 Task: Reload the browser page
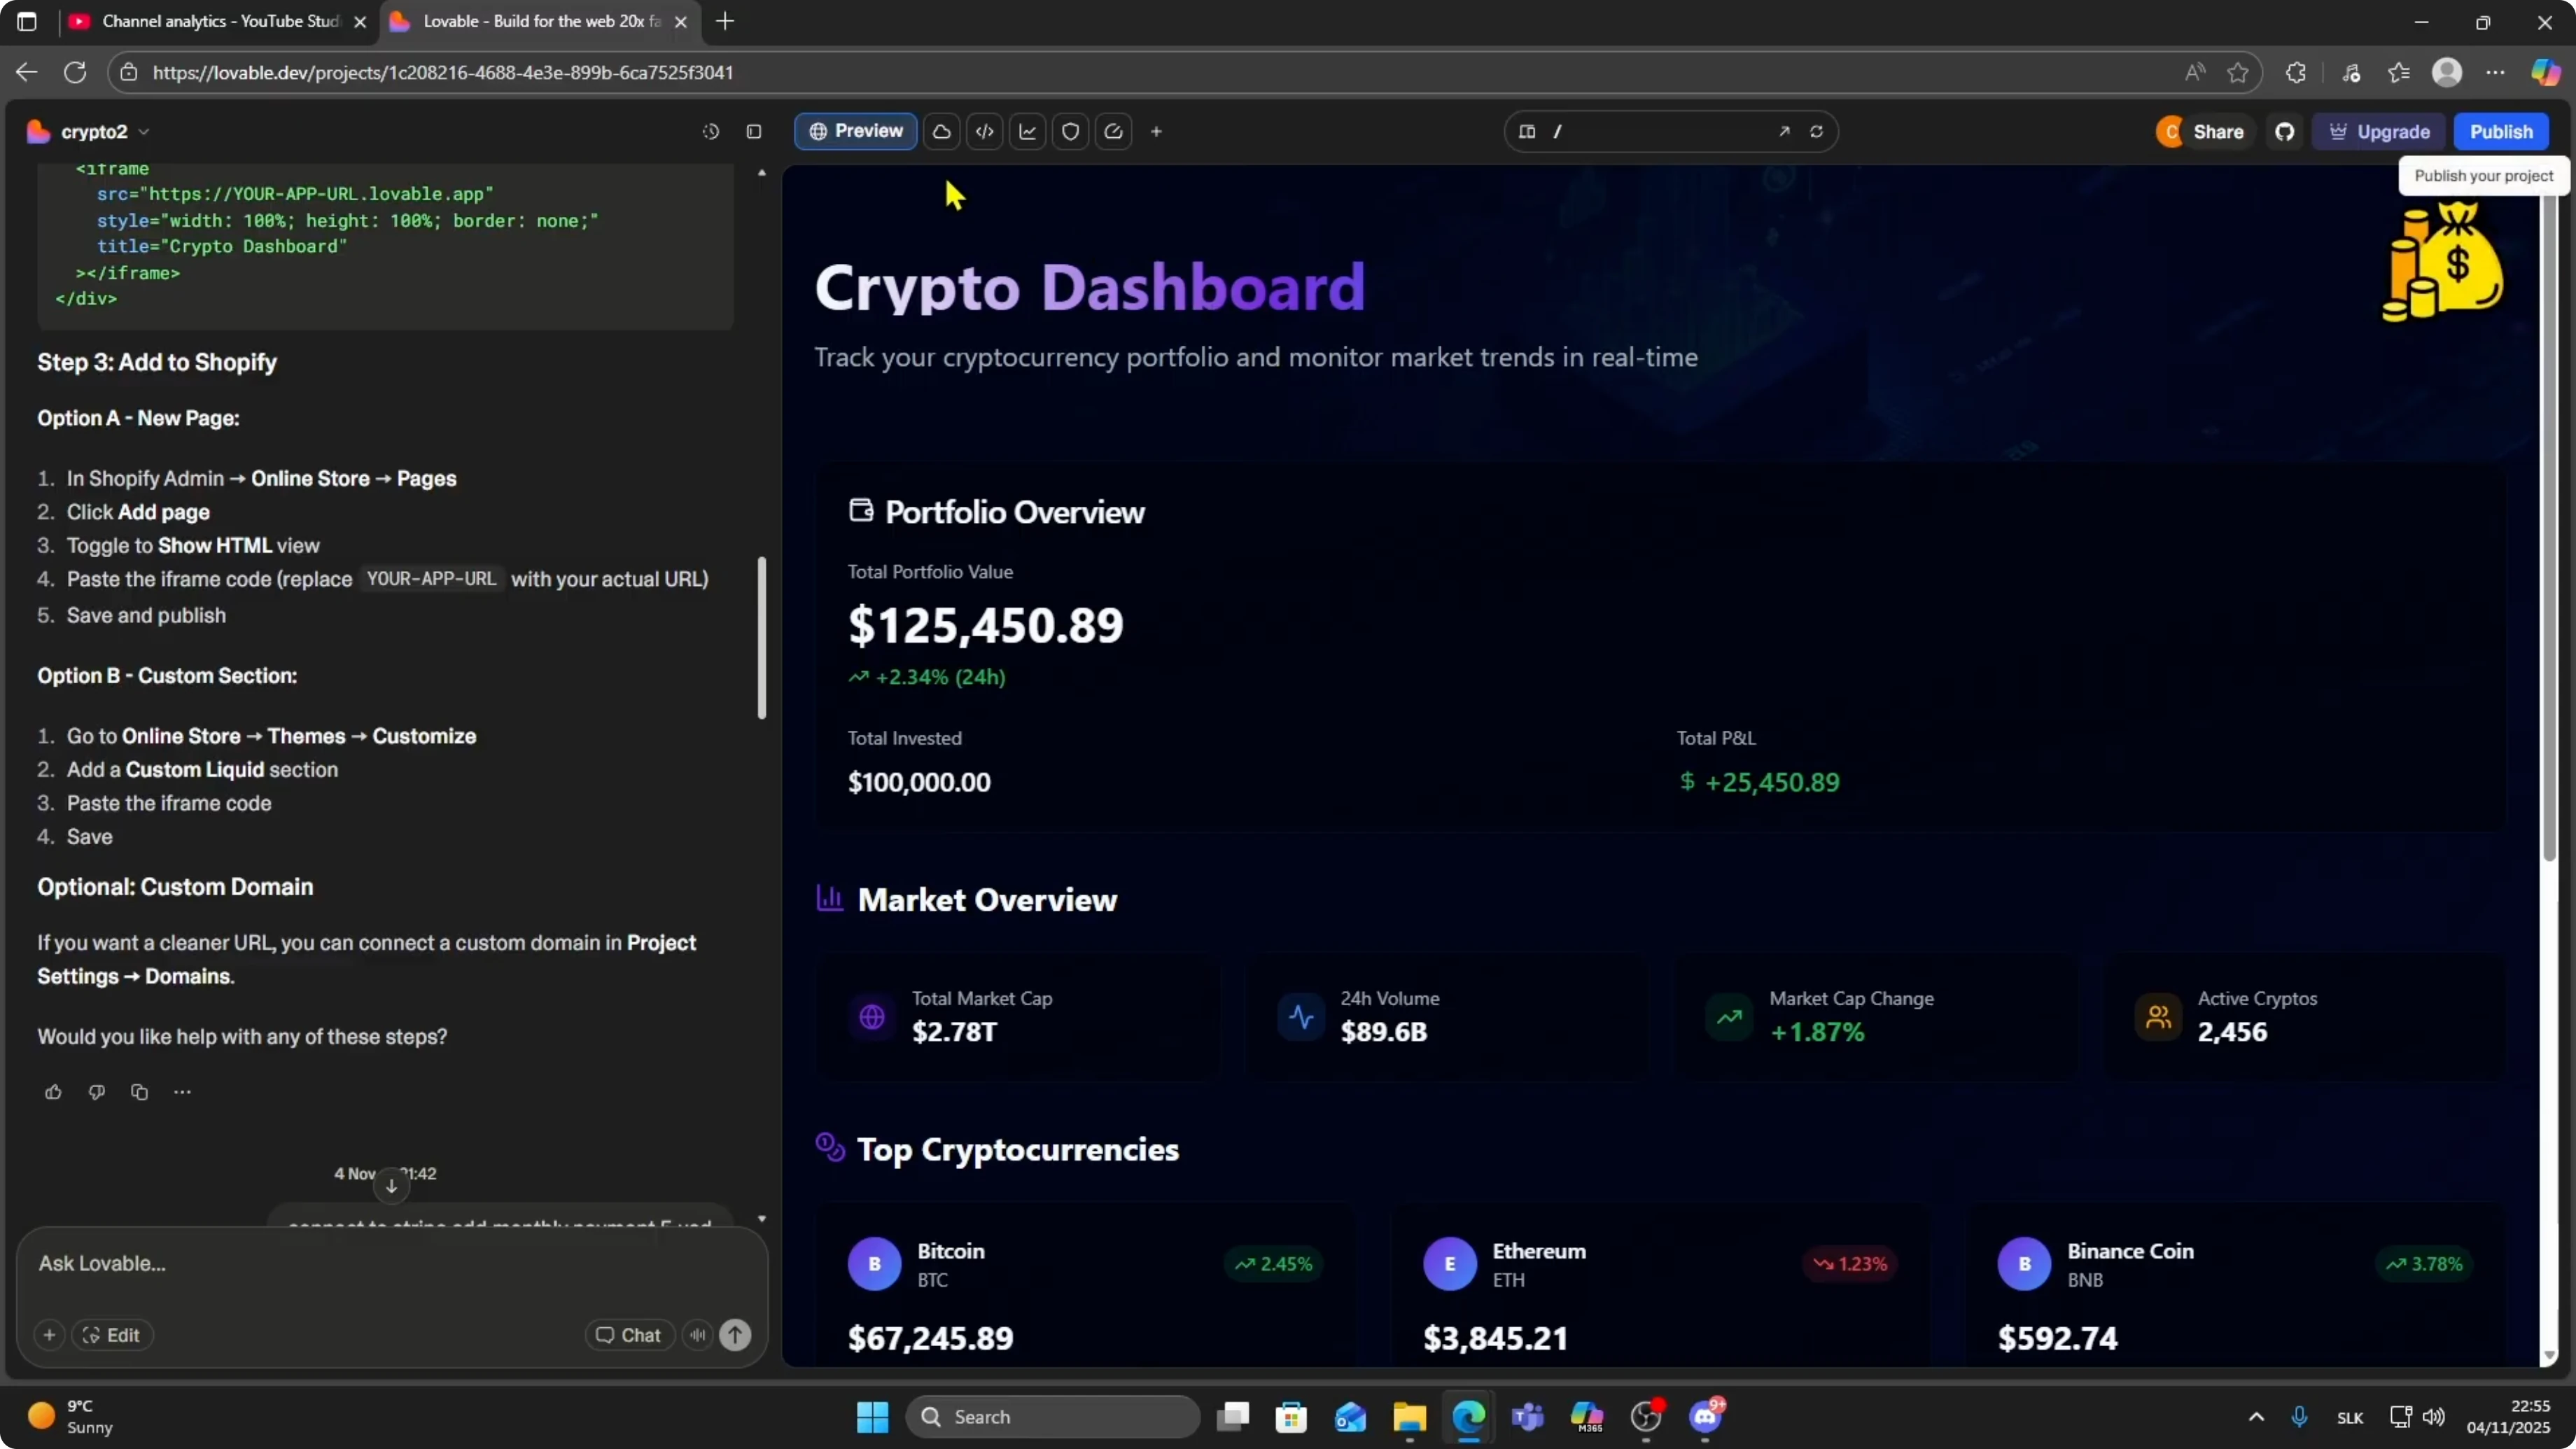point(75,72)
